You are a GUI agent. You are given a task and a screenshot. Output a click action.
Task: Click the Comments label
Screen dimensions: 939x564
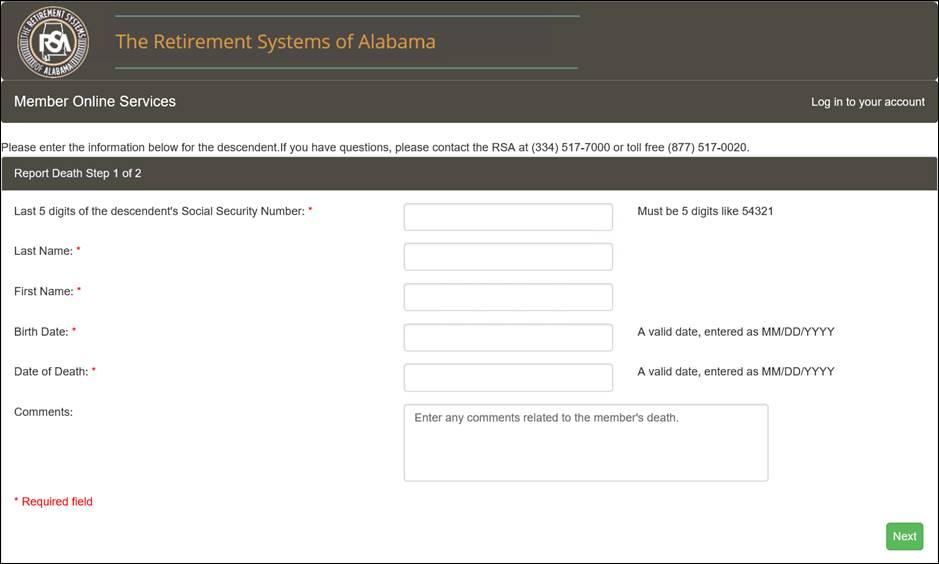tap(43, 412)
